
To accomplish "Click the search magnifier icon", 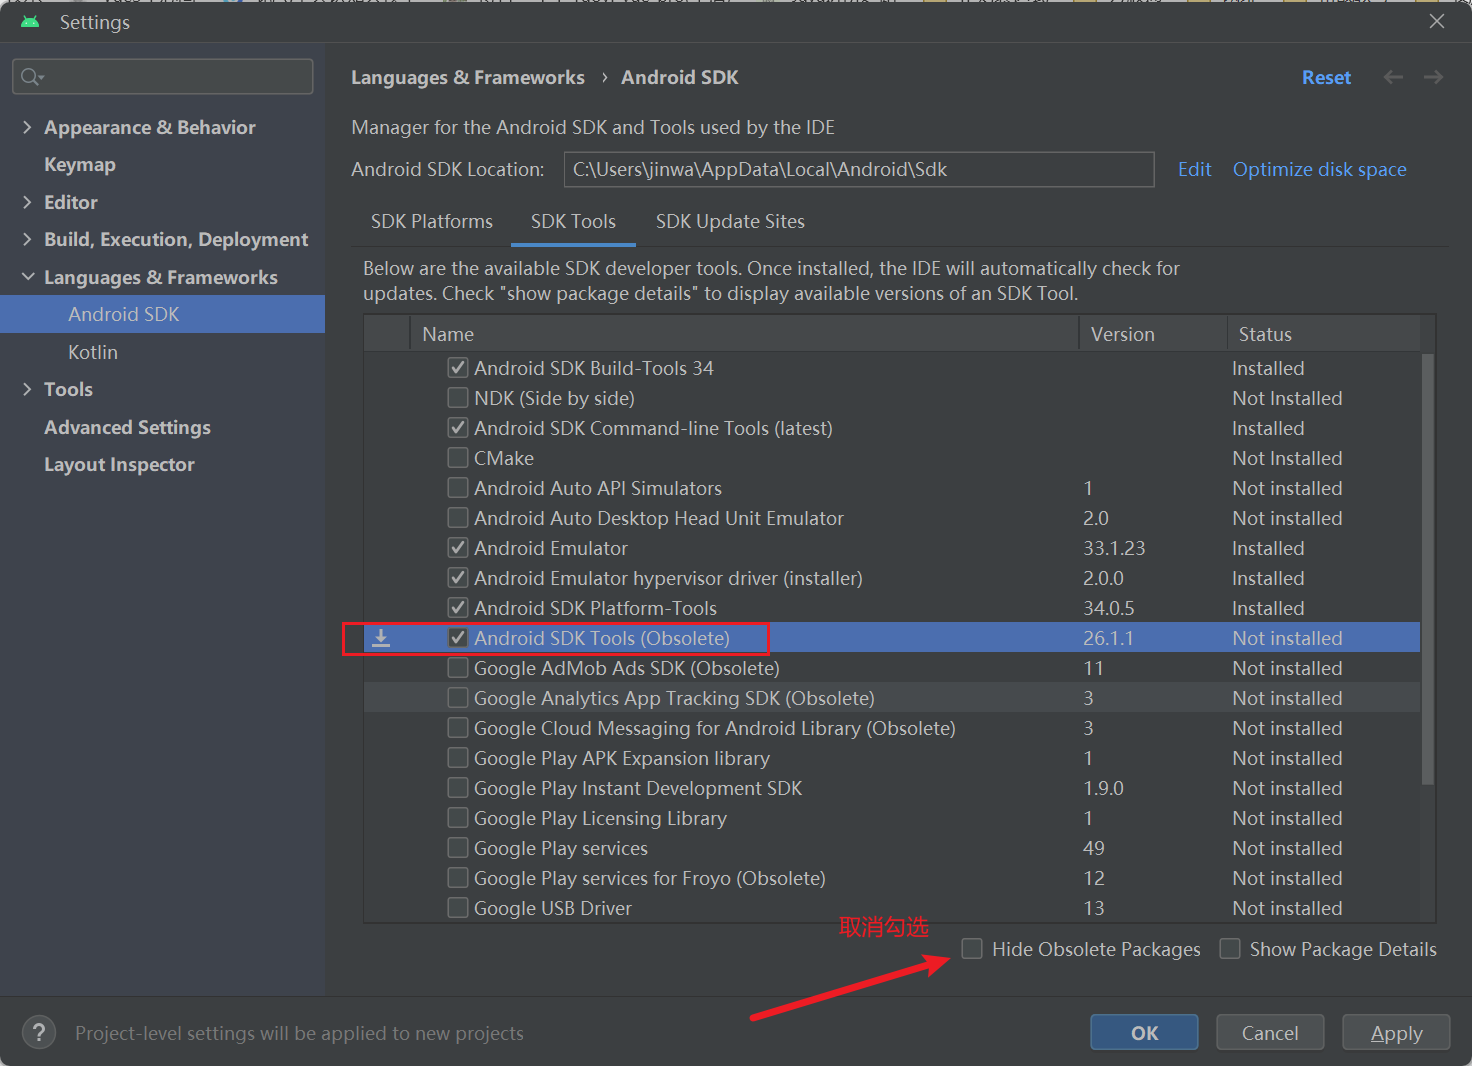I will (x=32, y=77).
